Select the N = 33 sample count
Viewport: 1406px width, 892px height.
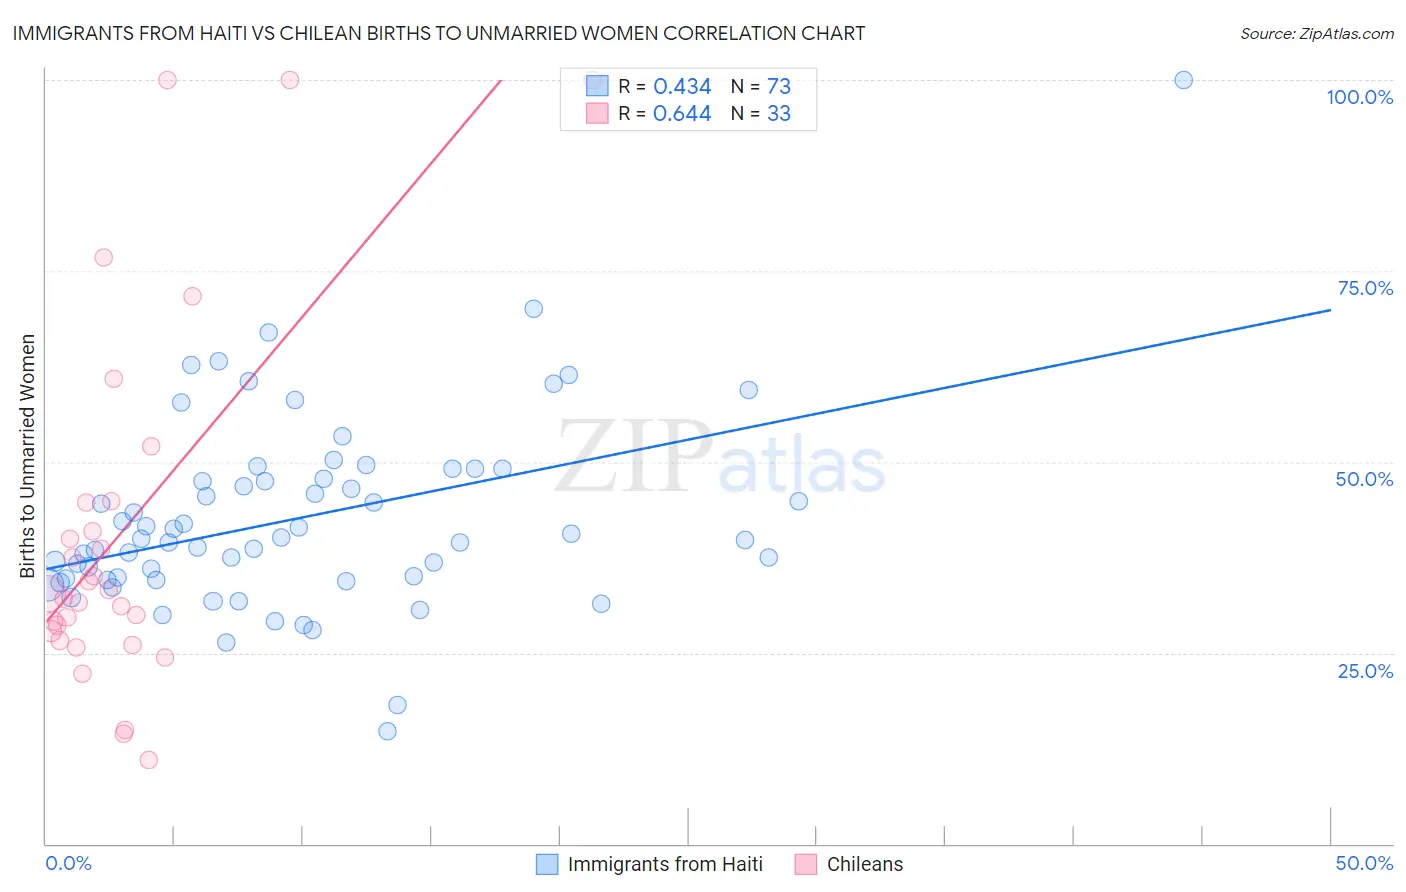760,113
